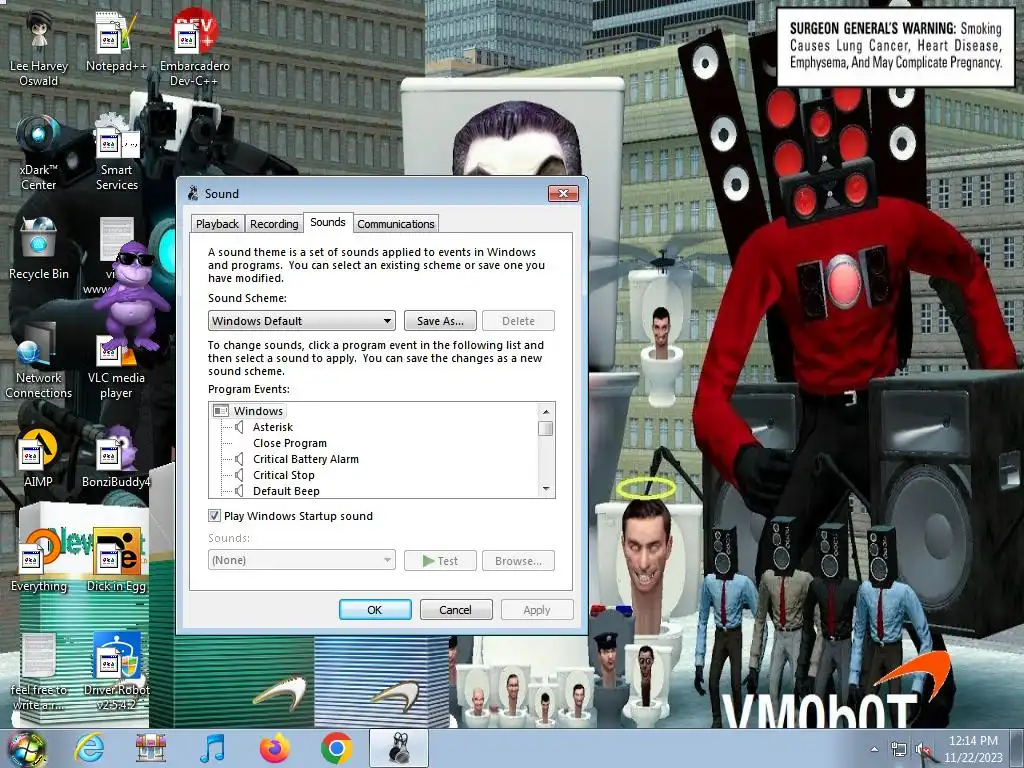Click the Test sound button
The width and height of the screenshot is (1024, 768).
click(440, 560)
